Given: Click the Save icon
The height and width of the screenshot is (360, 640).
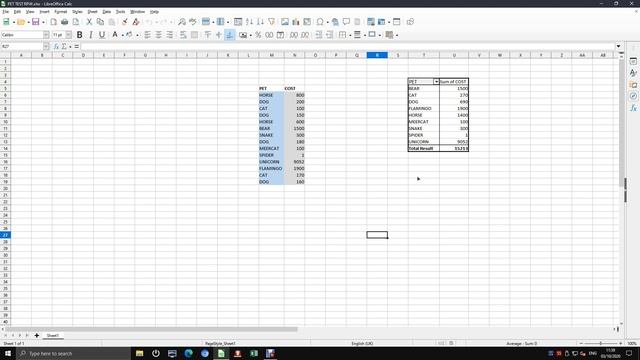Looking at the screenshot, I should tap(36, 22).
